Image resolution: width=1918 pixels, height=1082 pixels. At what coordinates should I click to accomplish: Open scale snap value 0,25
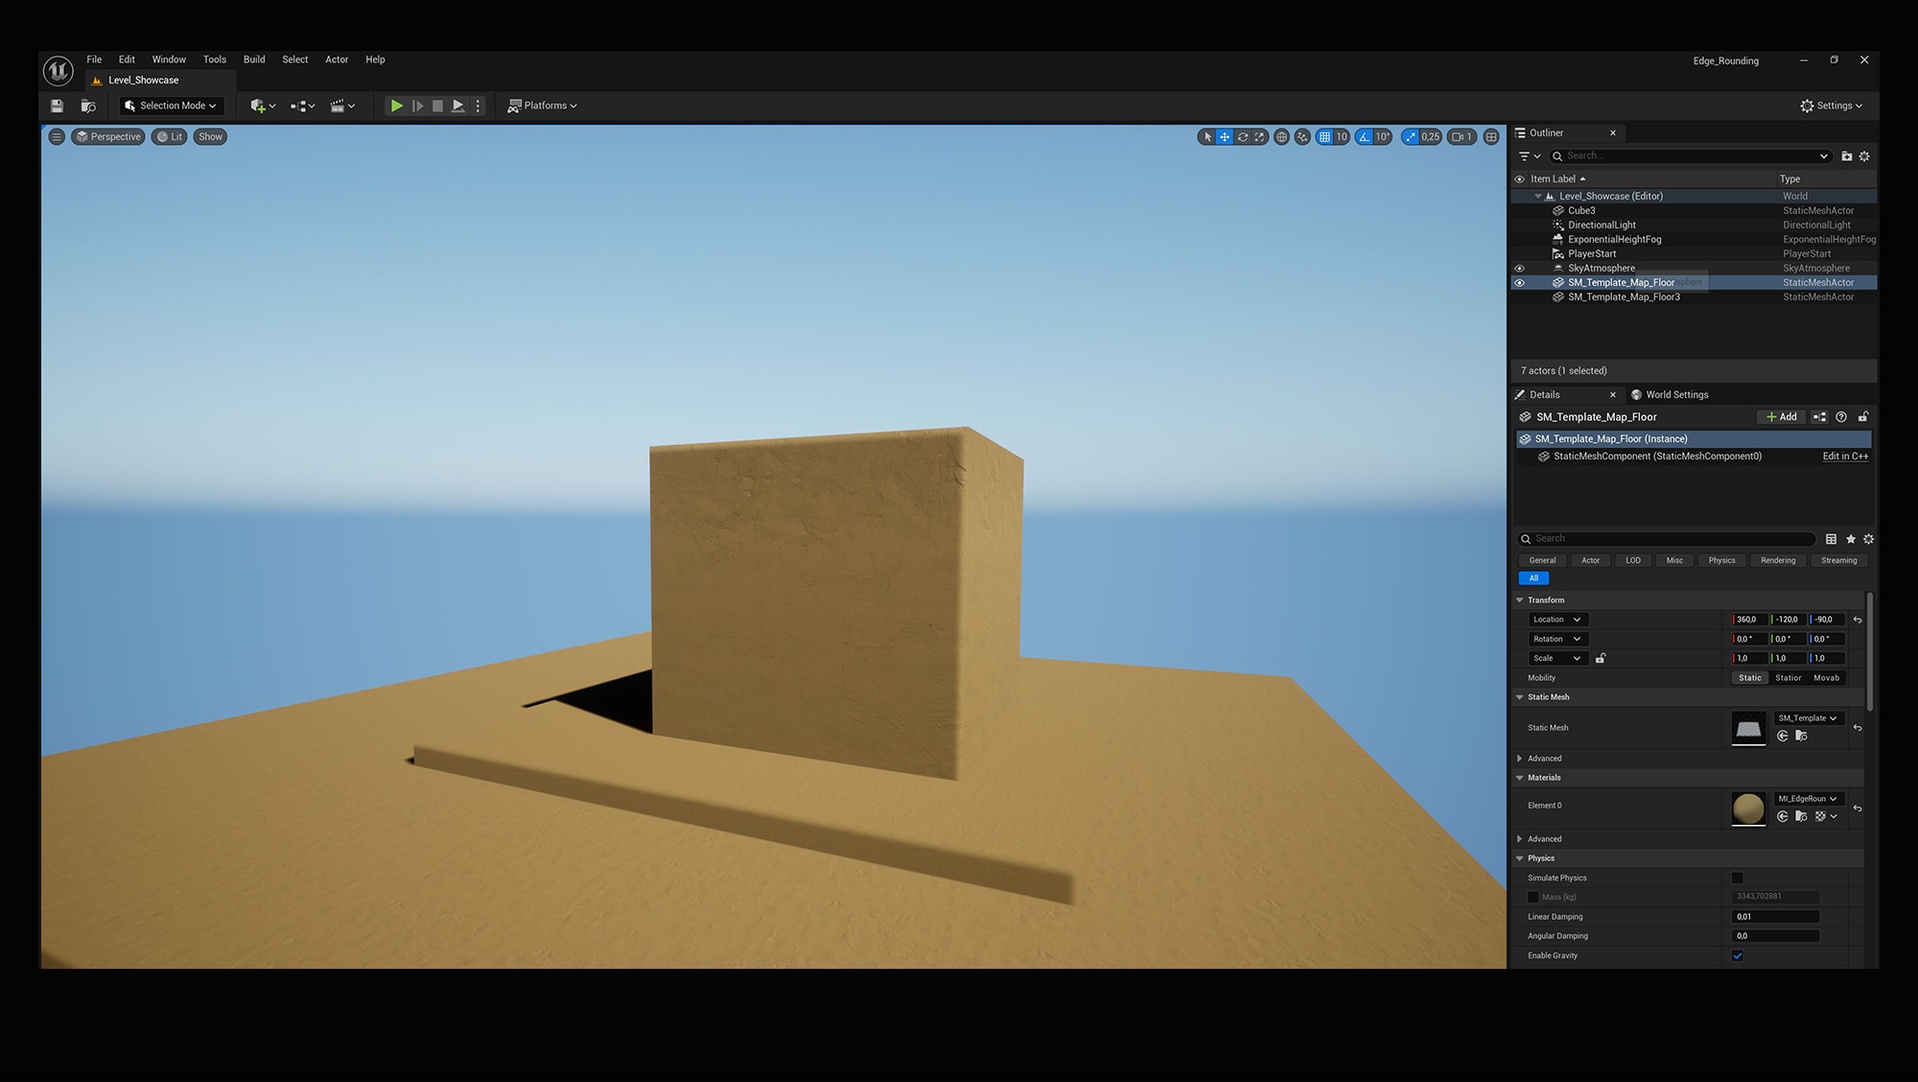[1430, 137]
